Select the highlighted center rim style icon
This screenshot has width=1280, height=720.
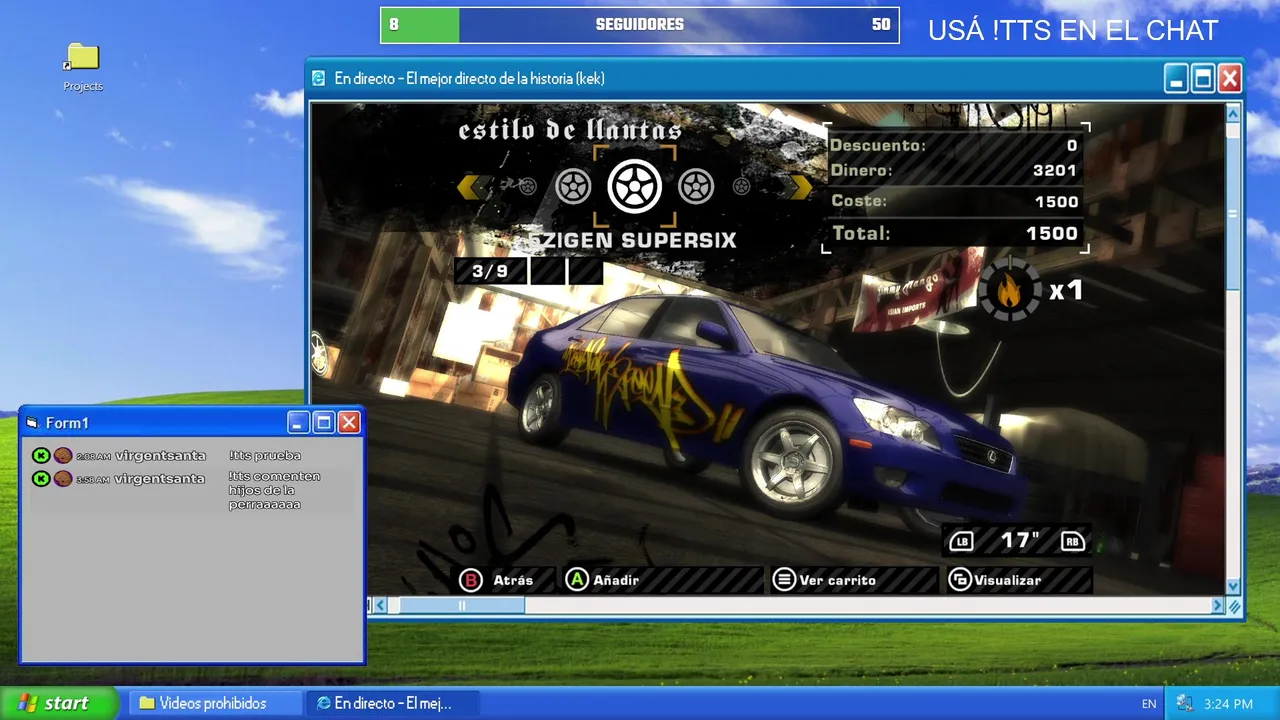pyautogui.click(x=635, y=186)
